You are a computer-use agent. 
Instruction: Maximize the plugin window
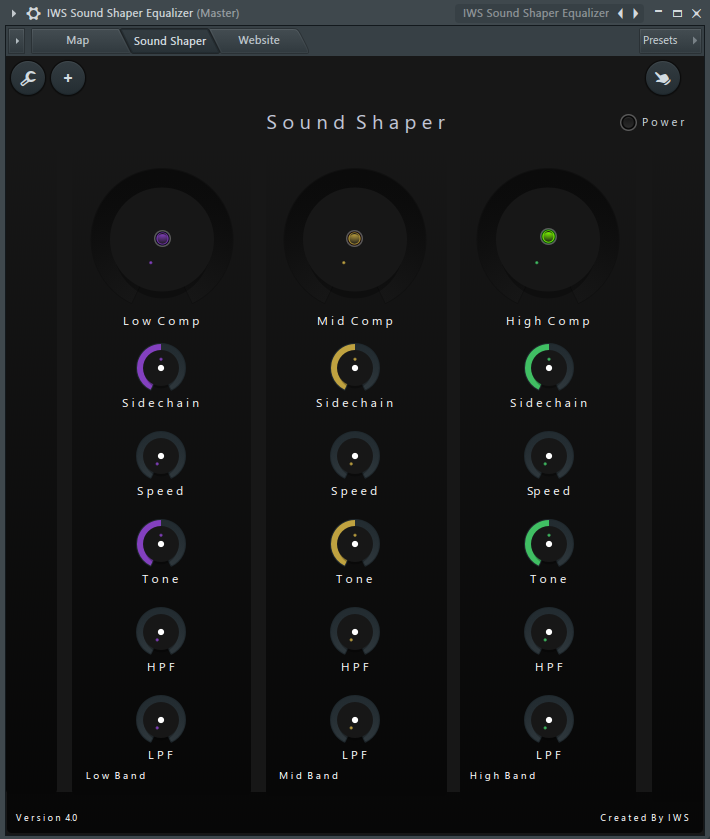click(677, 13)
